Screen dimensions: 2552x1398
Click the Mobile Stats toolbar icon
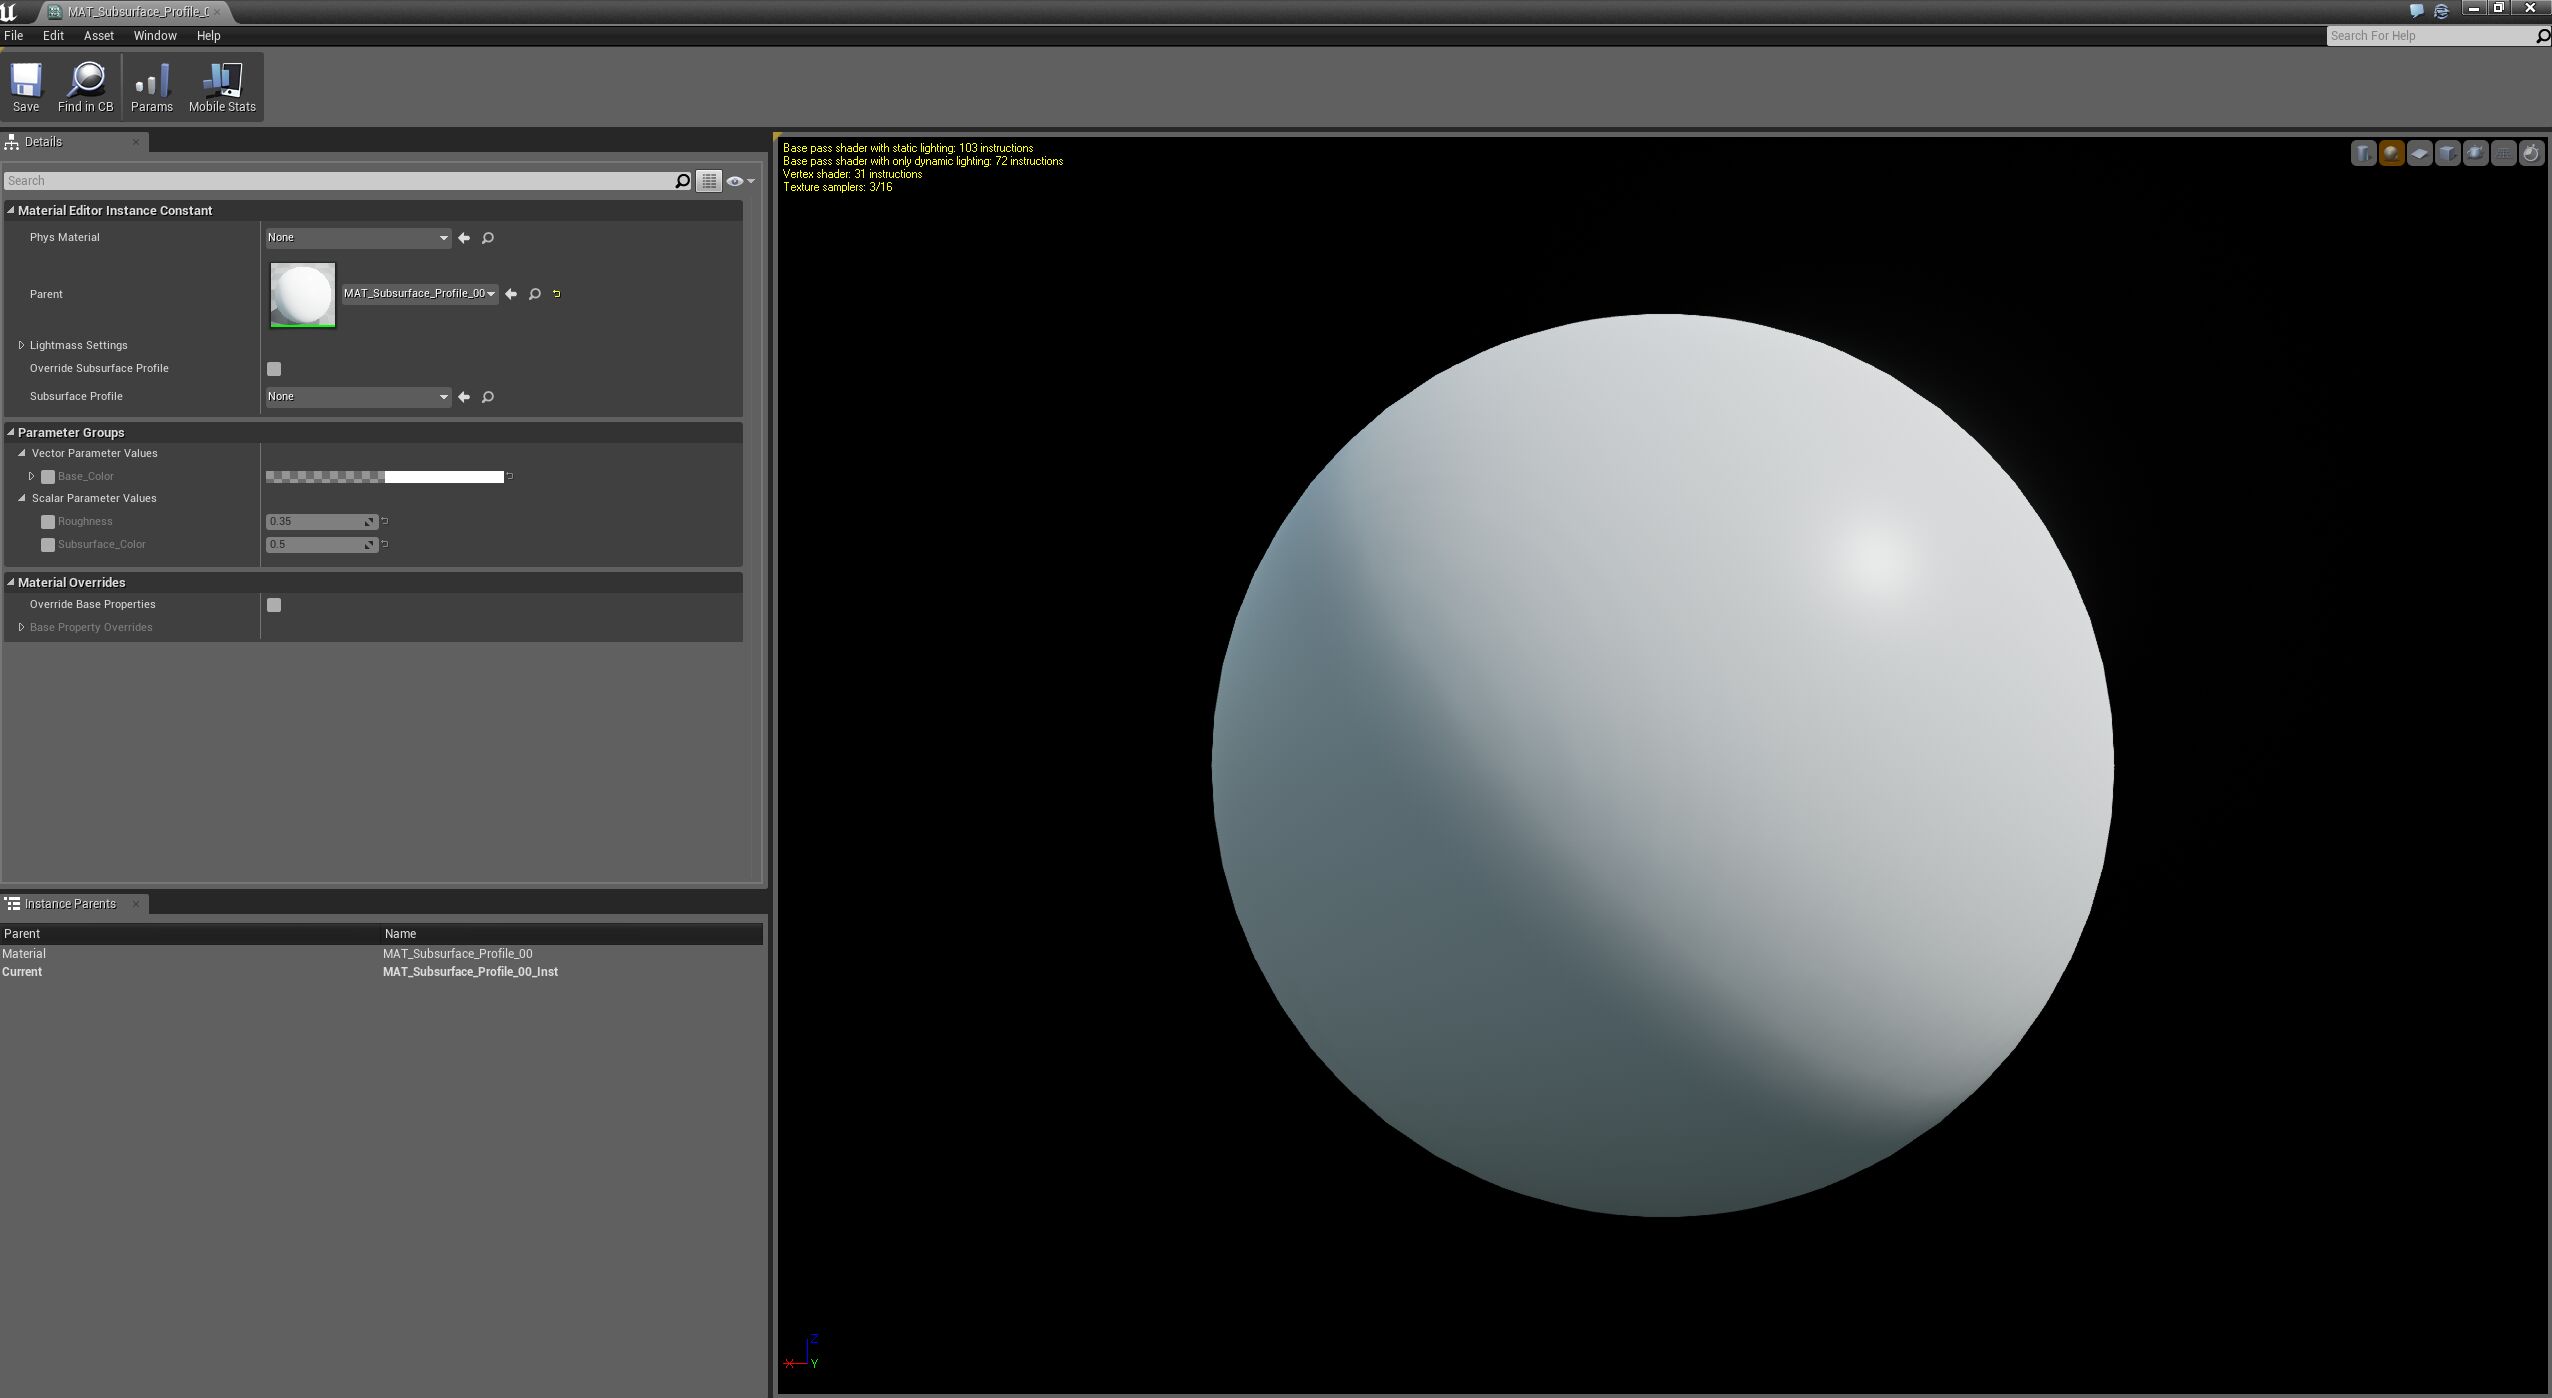coord(222,86)
